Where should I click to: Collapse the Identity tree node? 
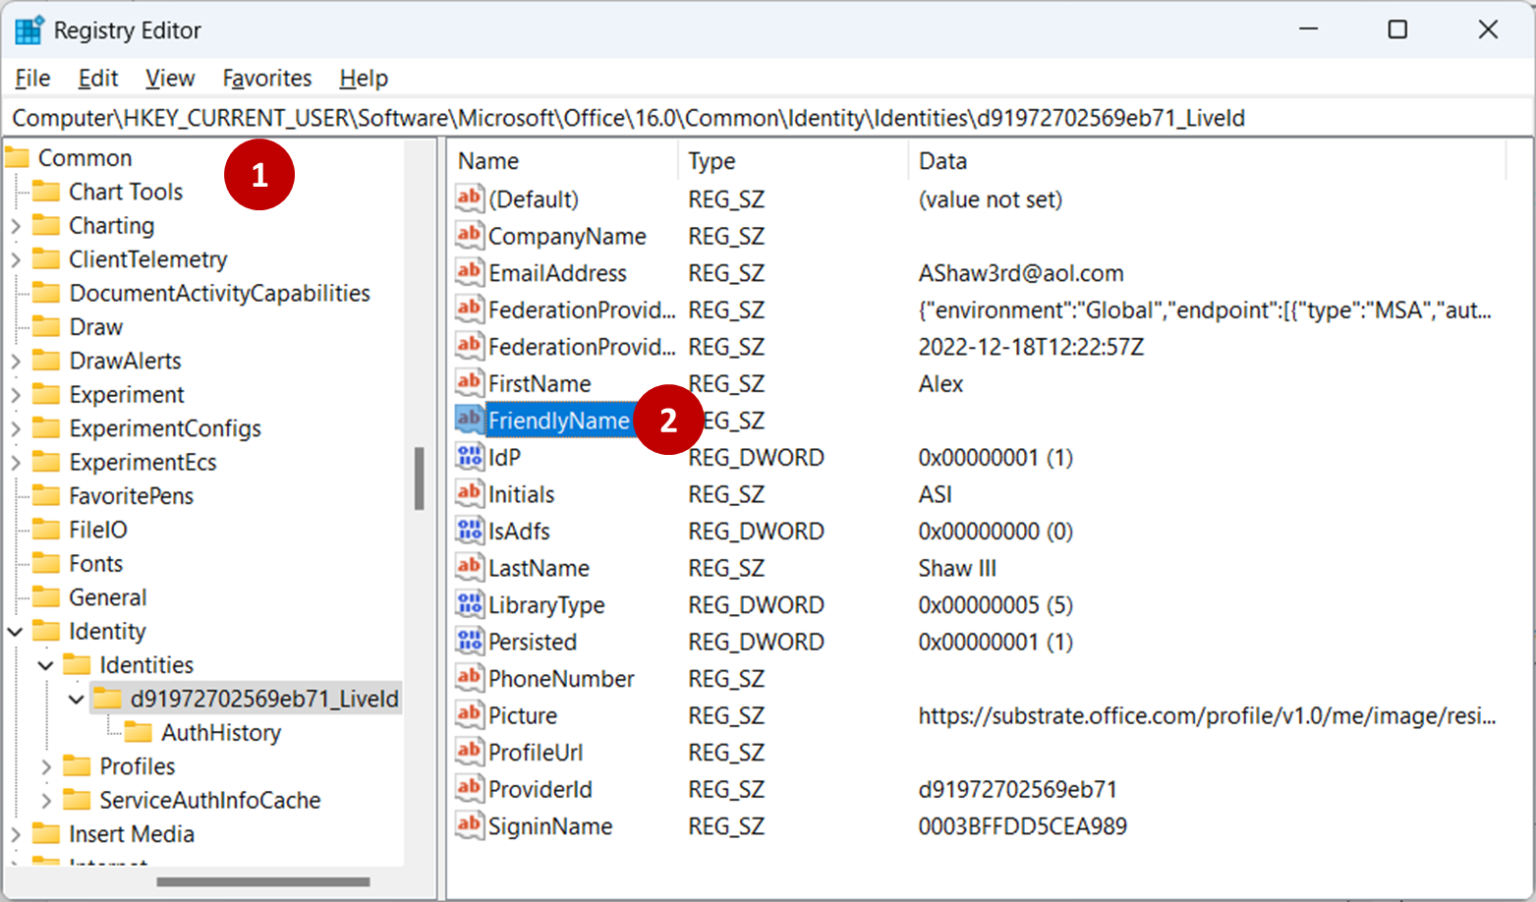pos(14,631)
